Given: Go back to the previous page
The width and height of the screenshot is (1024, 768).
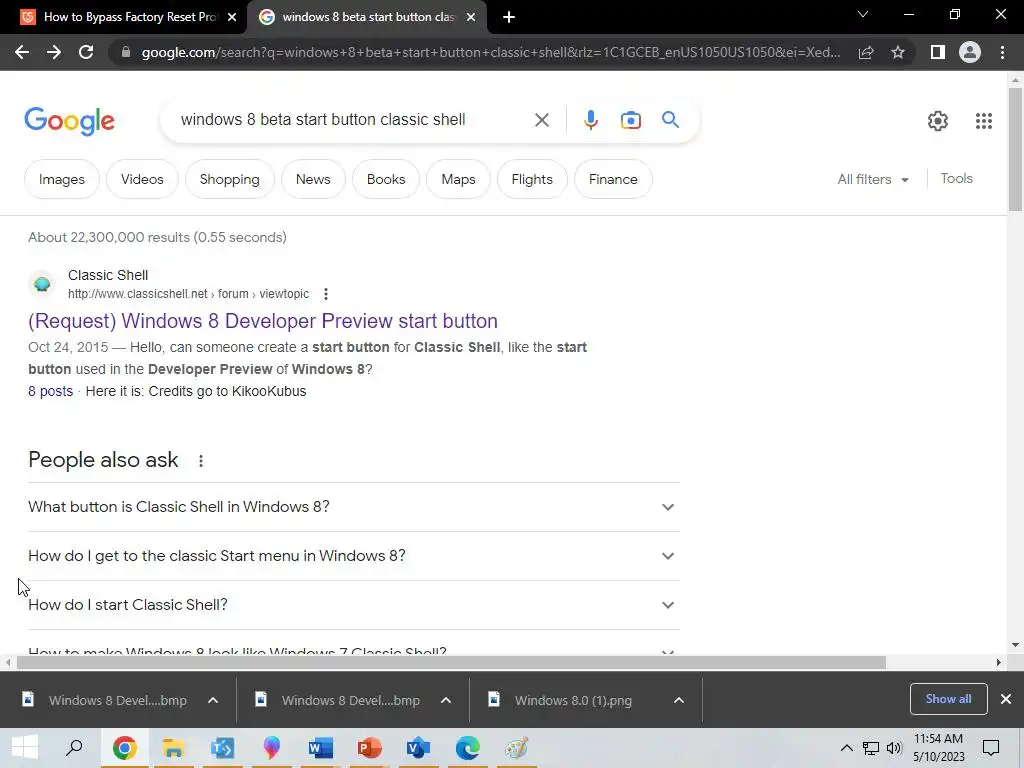Looking at the screenshot, I should (22, 52).
